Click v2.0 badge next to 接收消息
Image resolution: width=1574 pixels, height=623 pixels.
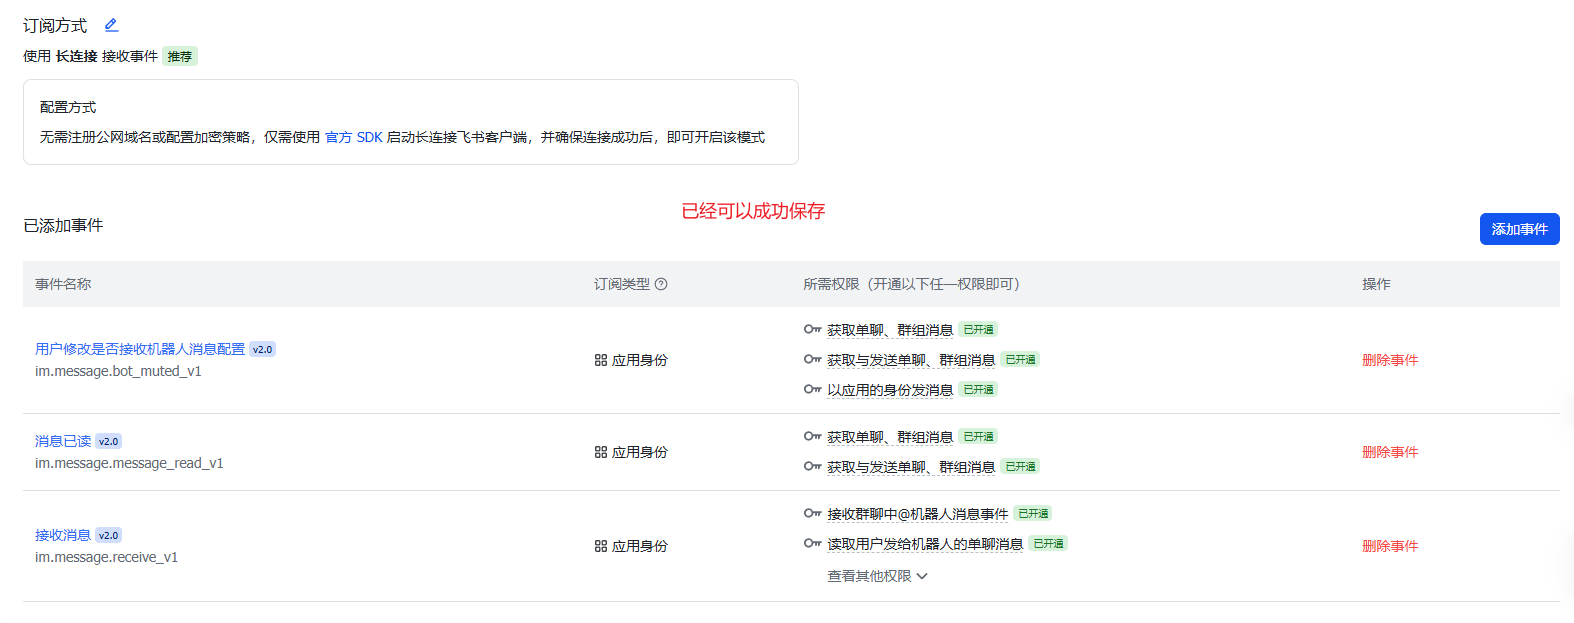pyautogui.click(x=109, y=535)
